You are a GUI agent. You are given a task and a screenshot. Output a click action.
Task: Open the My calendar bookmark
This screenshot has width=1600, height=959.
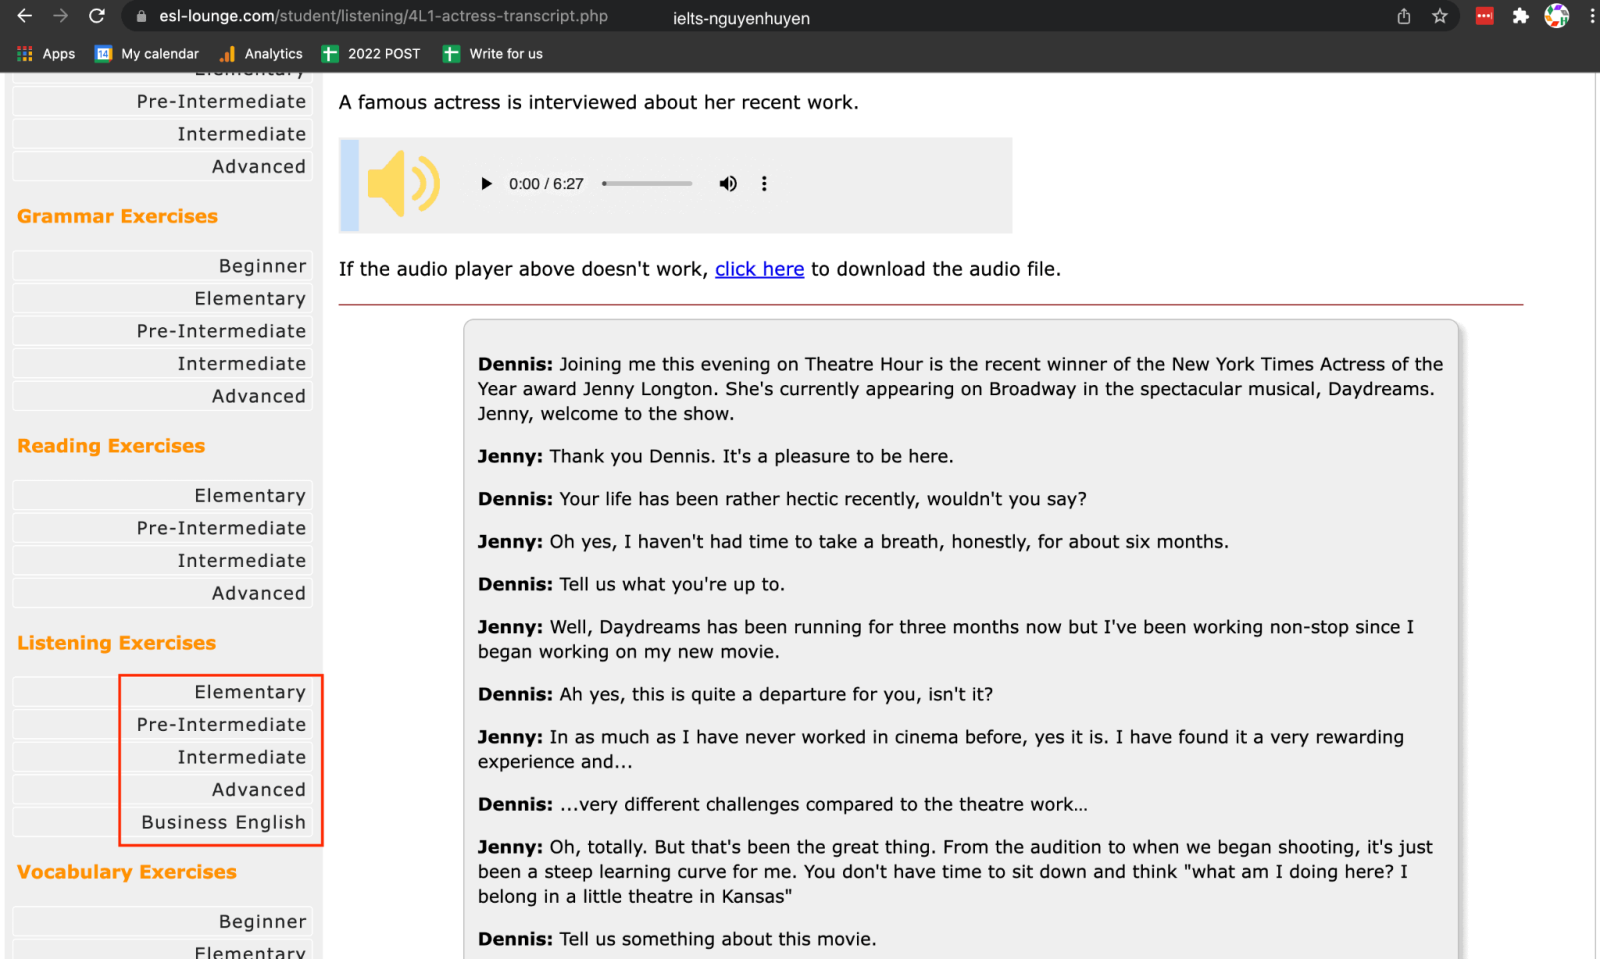pyautogui.click(x=147, y=54)
